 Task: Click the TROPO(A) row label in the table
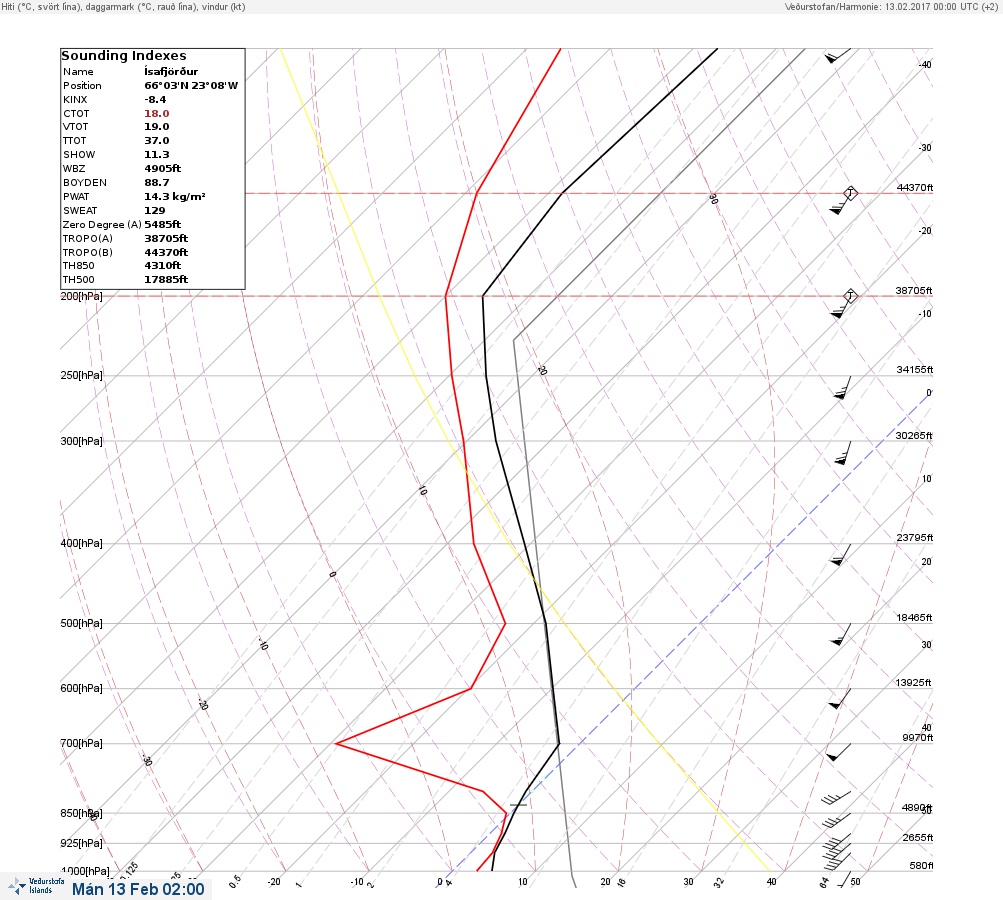click(88, 239)
